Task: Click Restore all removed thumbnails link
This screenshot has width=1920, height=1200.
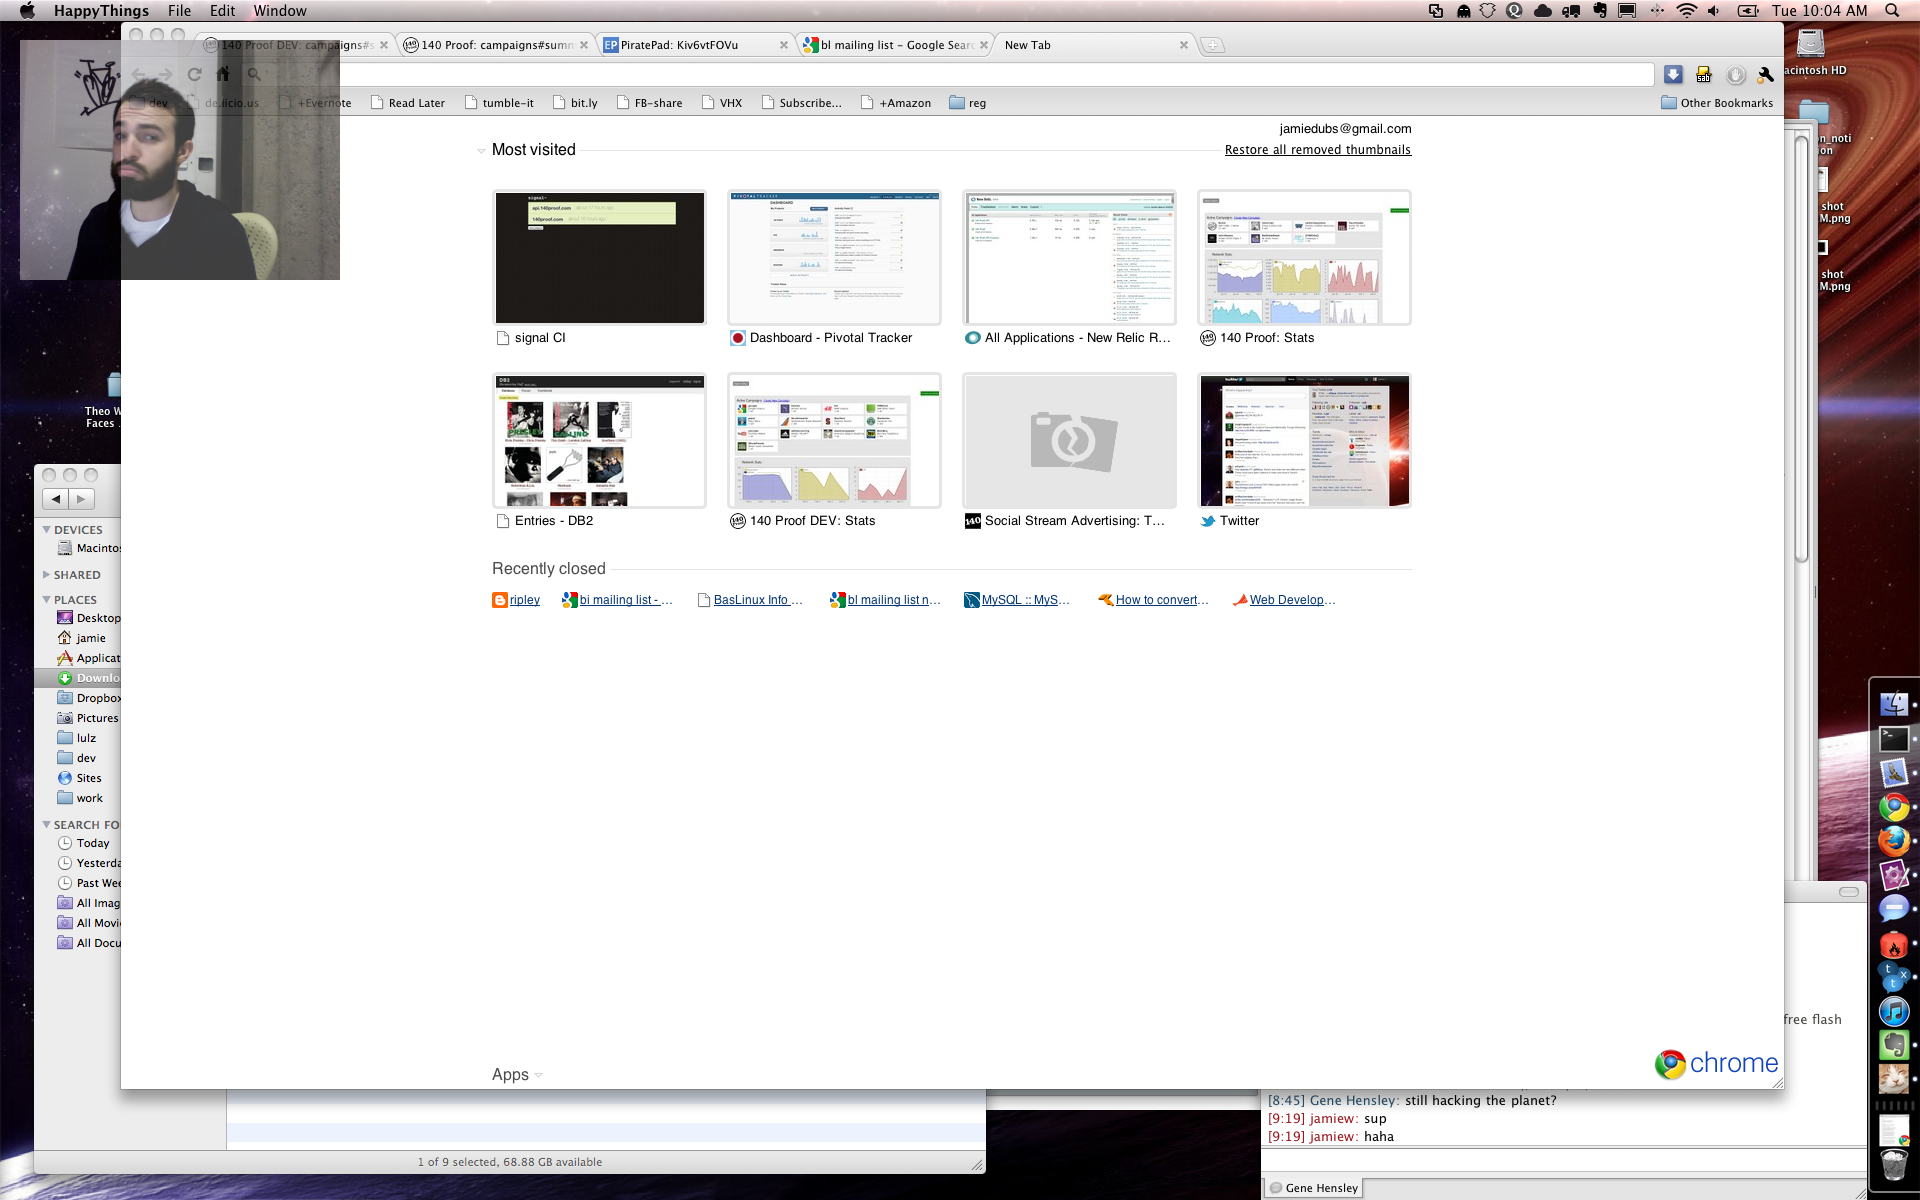Action: point(1317,150)
